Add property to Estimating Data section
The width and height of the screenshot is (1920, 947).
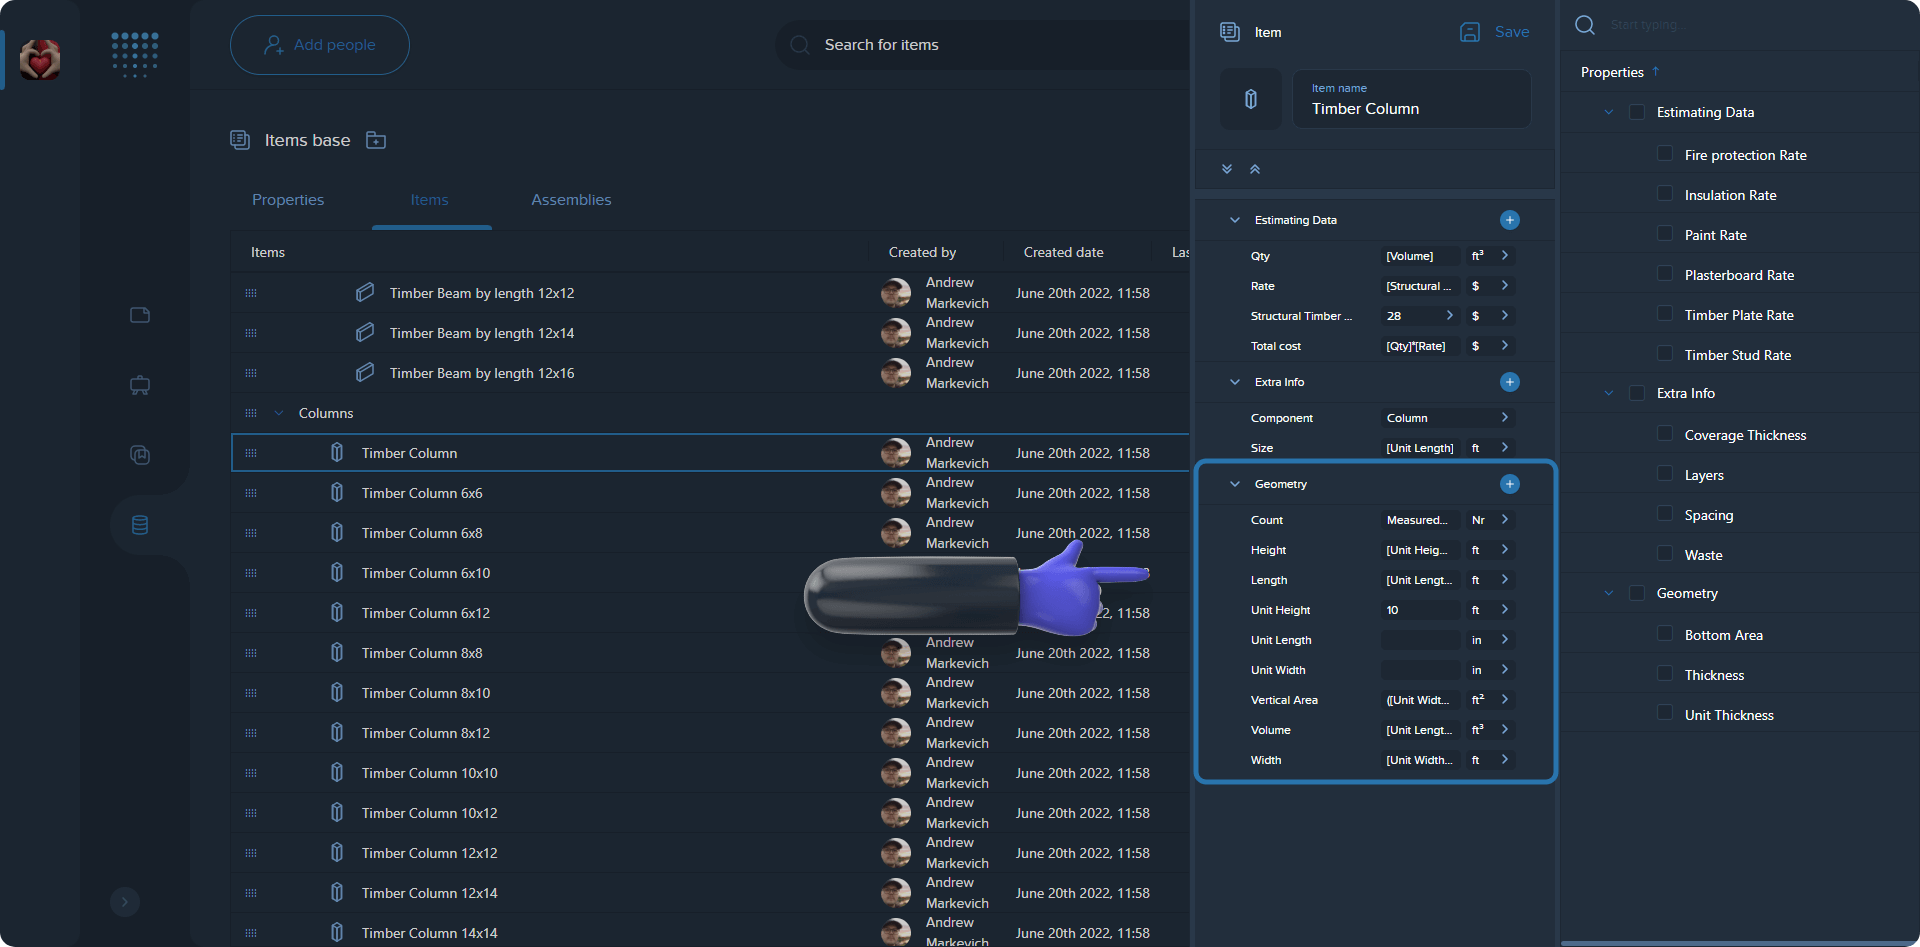pos(1510,220)
